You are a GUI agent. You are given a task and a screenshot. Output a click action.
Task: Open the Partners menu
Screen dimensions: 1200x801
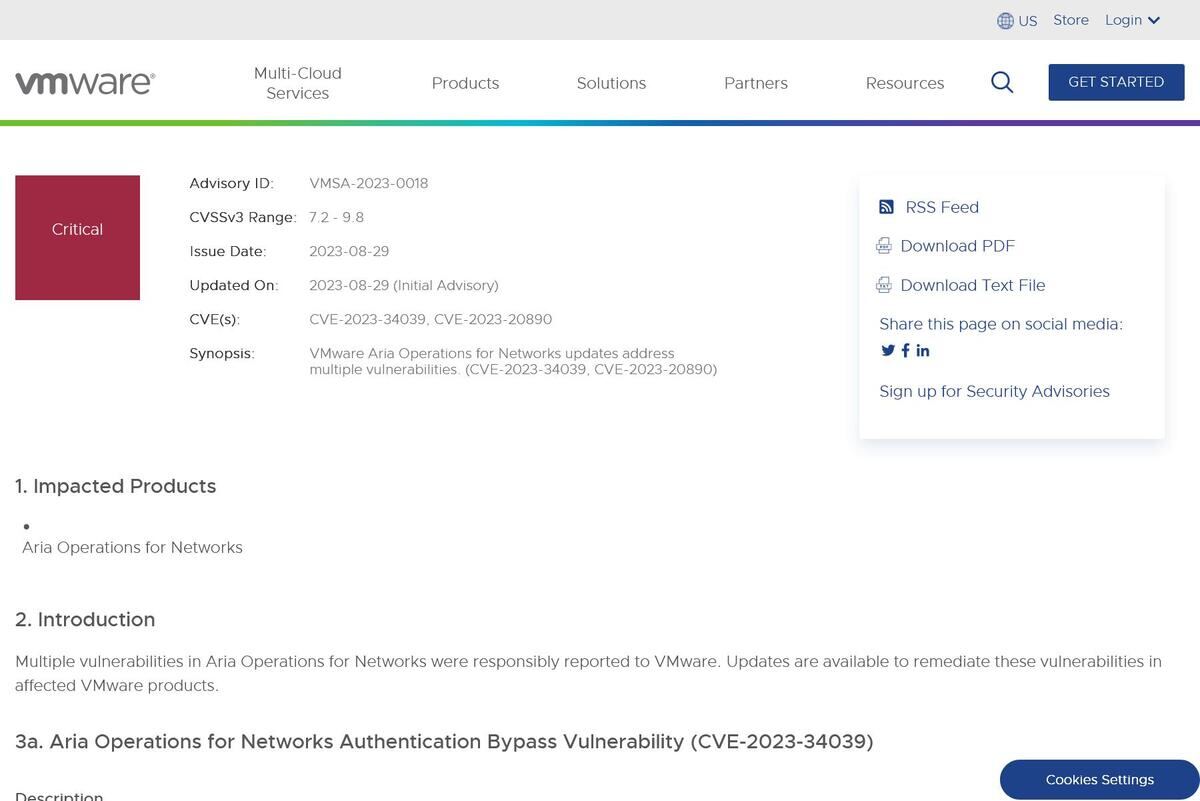[x=756, y=83]
